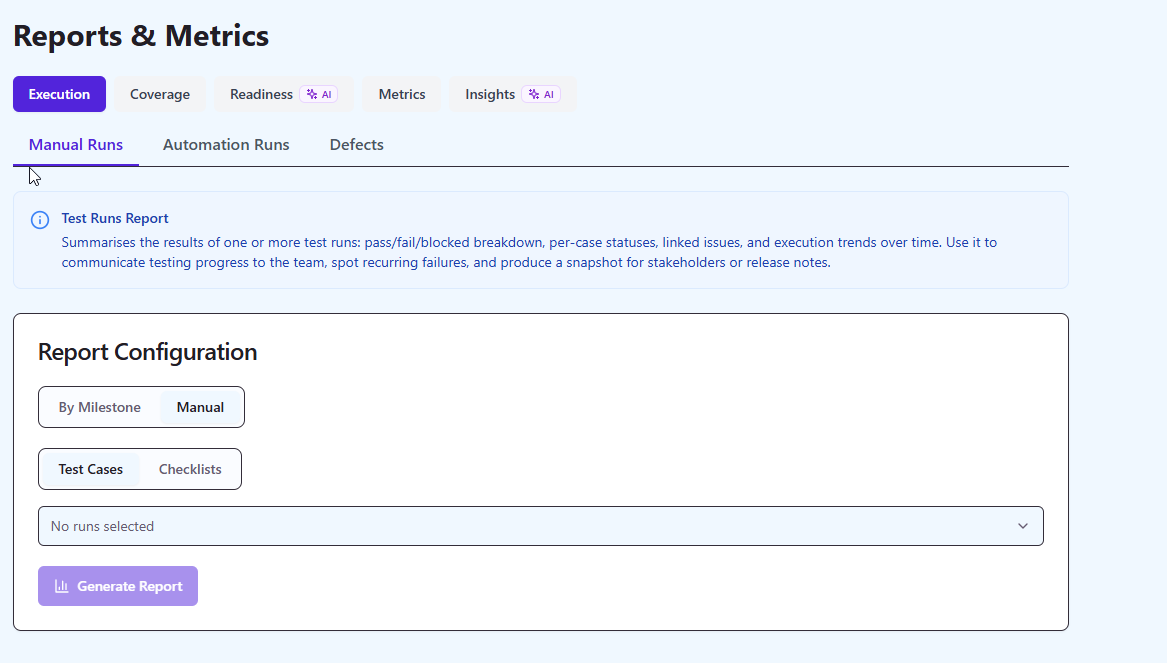Choose the By Milestone option
The width and height of the screenshot is (1167, 663).
[100, 407]
